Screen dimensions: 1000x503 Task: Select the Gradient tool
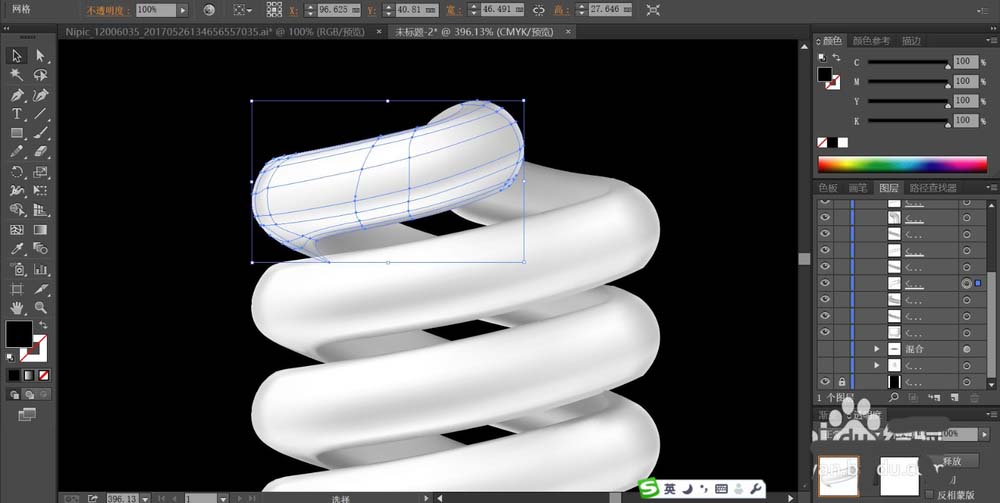[40, 230]
